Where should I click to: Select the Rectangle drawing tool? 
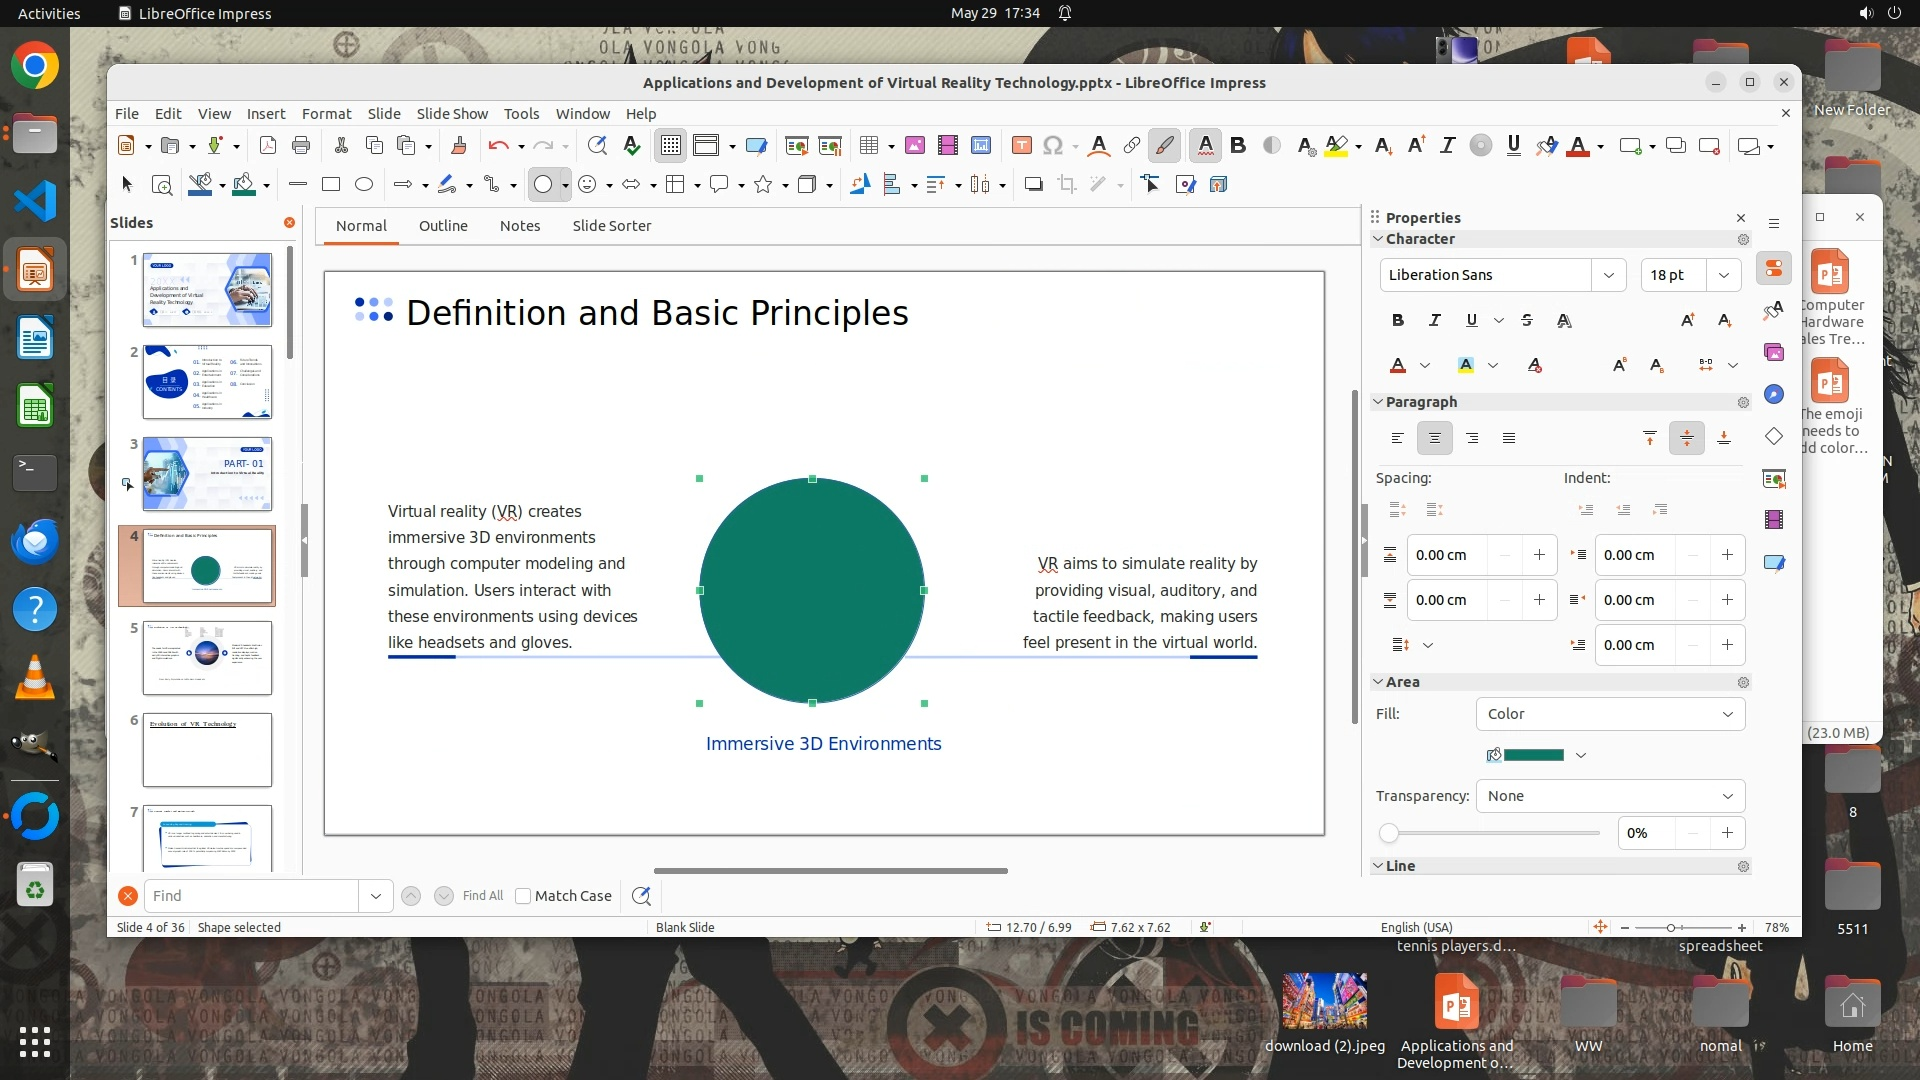tap(331, 184)
